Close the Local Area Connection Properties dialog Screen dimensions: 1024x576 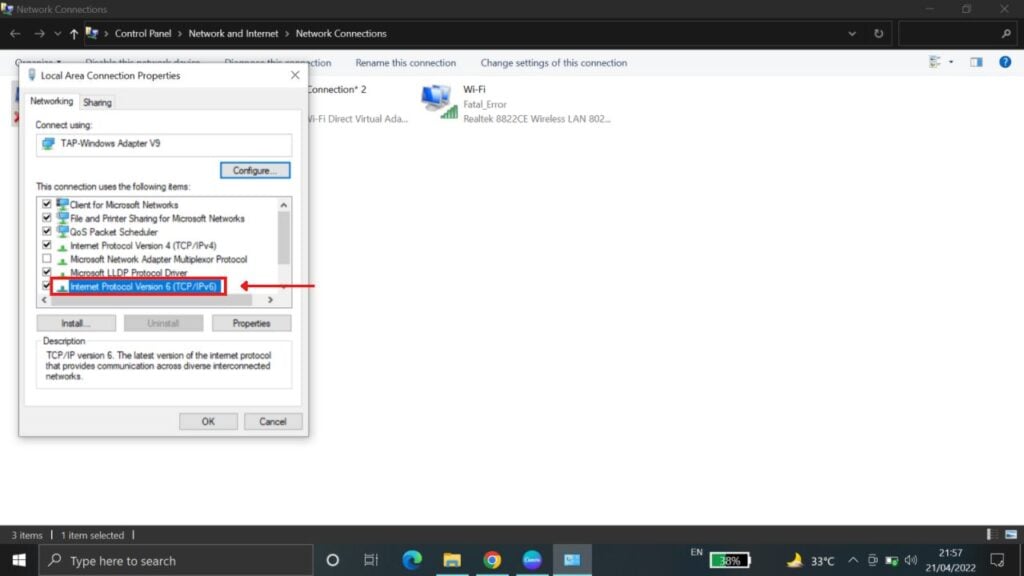point(295,75)
